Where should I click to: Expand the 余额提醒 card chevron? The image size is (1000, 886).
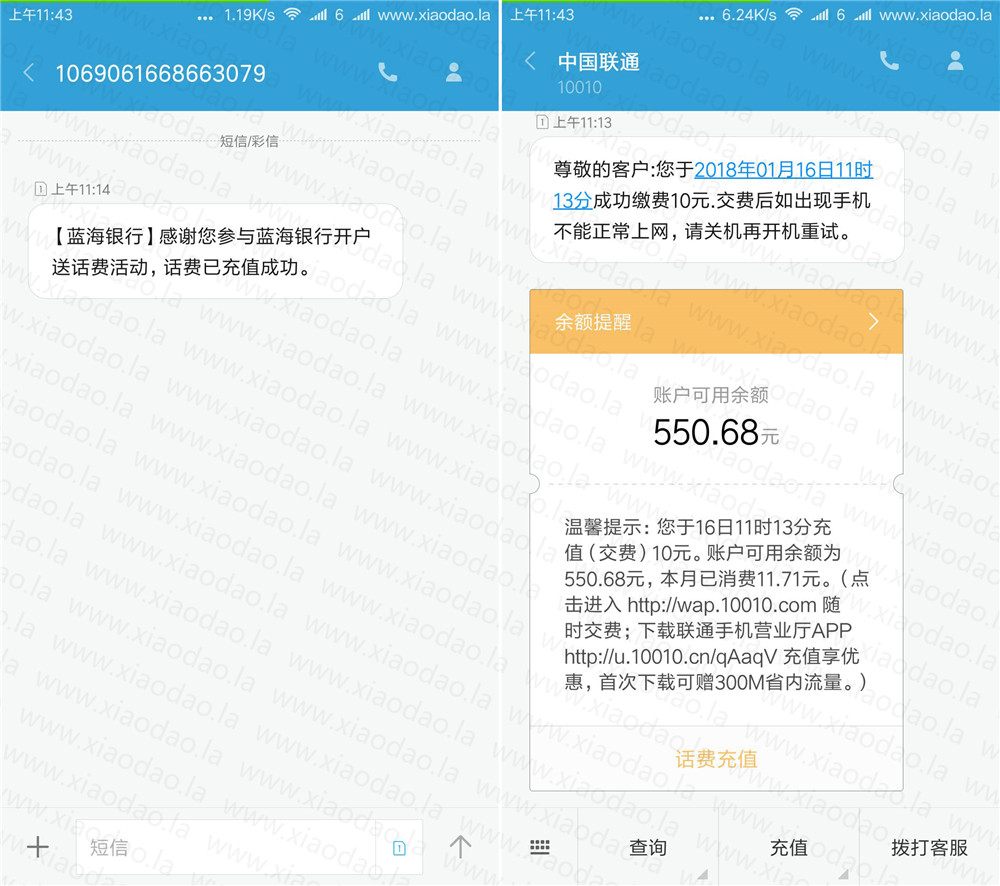click(874, 321)
